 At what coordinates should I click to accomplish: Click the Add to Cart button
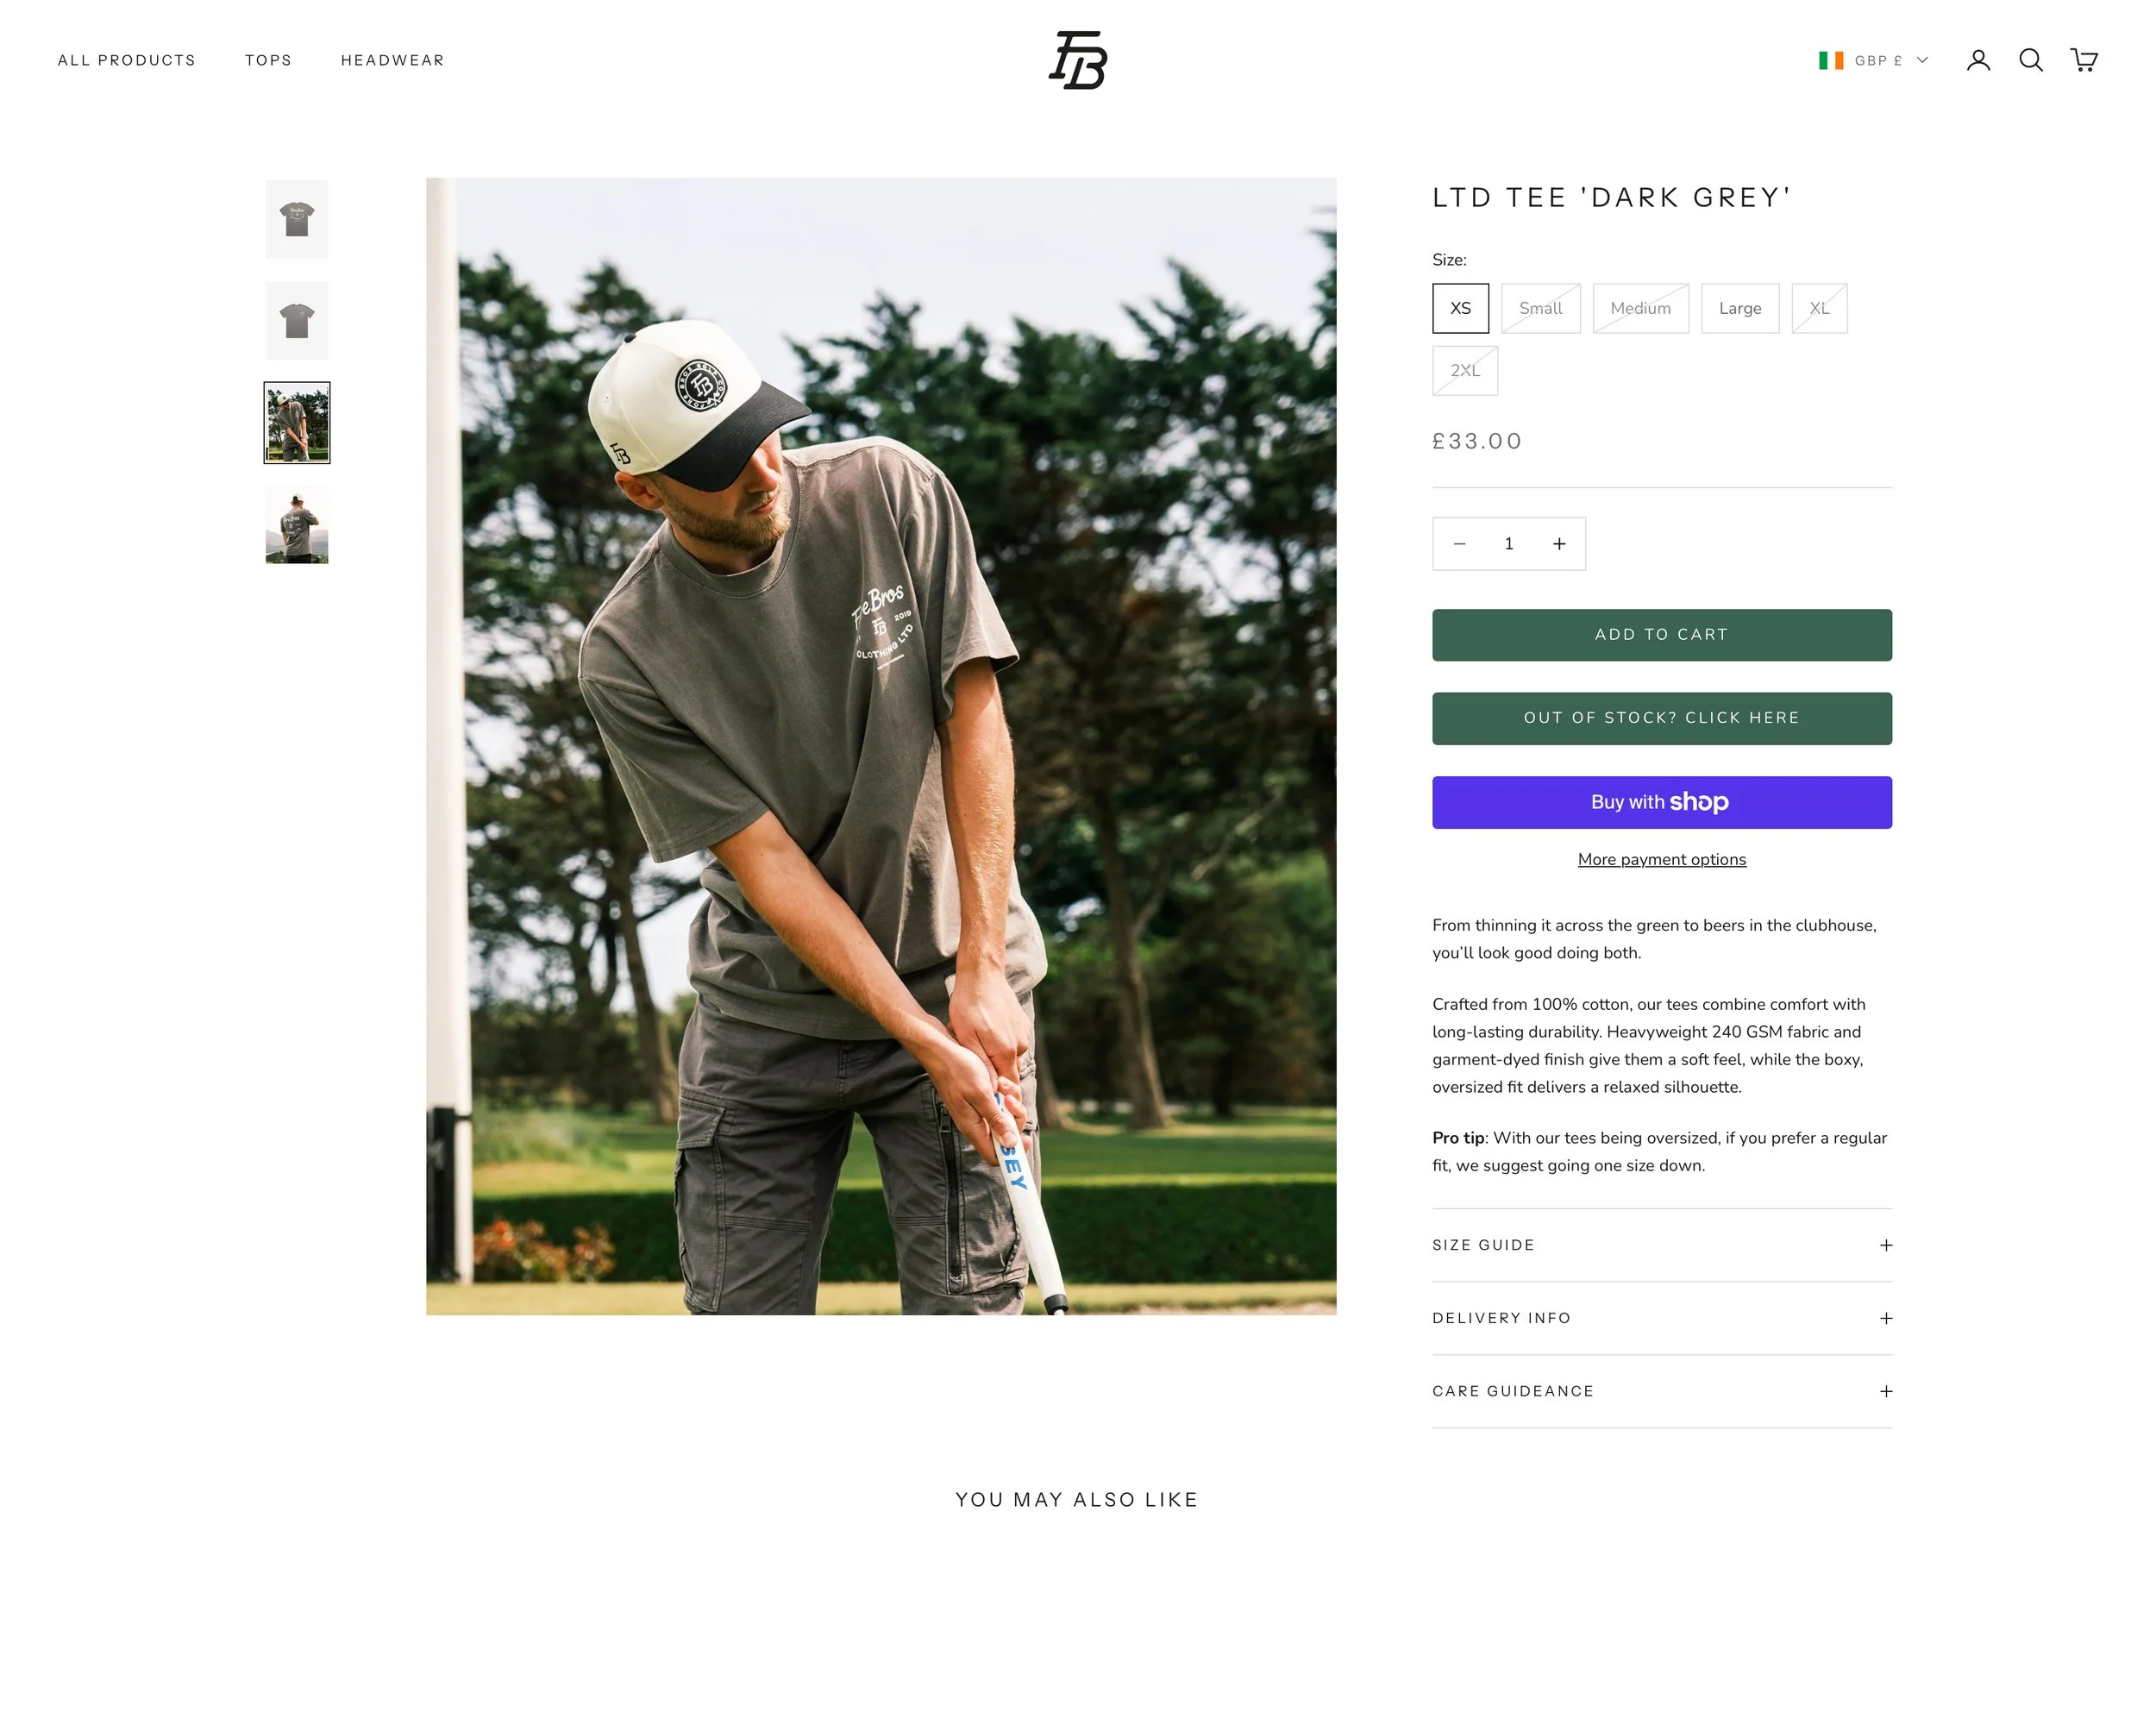click(x=1662, y=635)
